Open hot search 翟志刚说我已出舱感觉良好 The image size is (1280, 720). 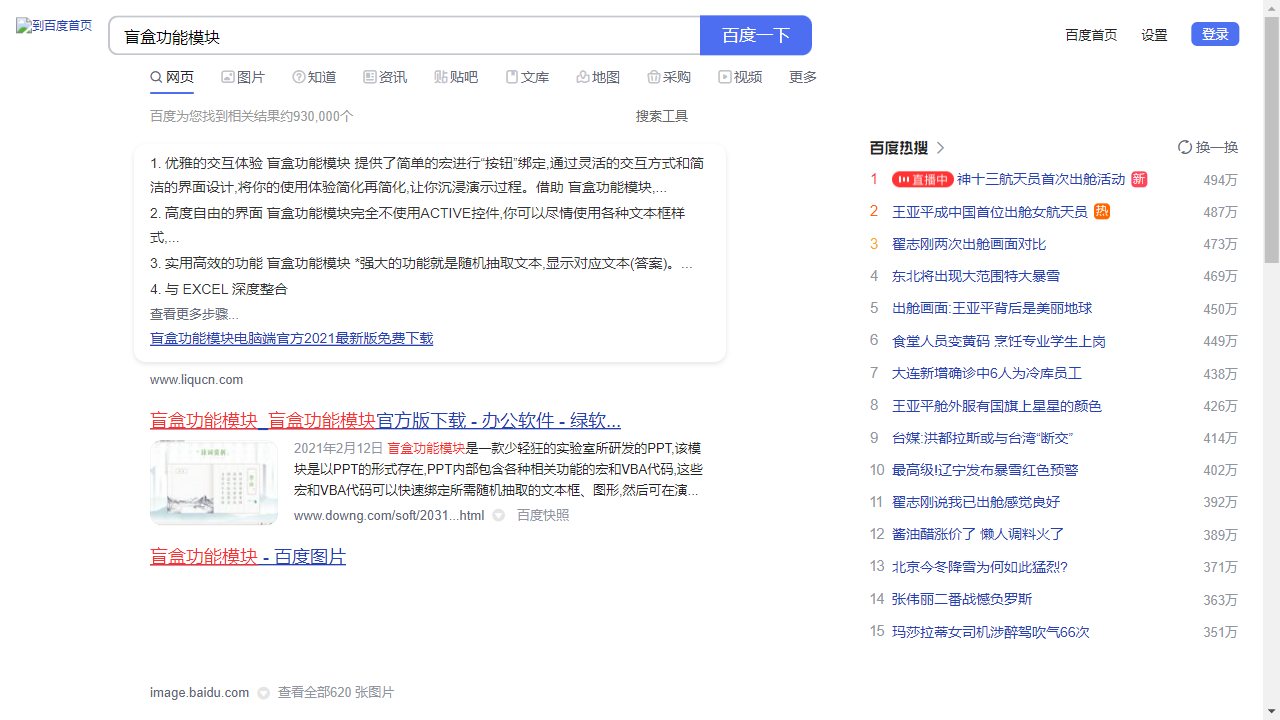(976, 502)
